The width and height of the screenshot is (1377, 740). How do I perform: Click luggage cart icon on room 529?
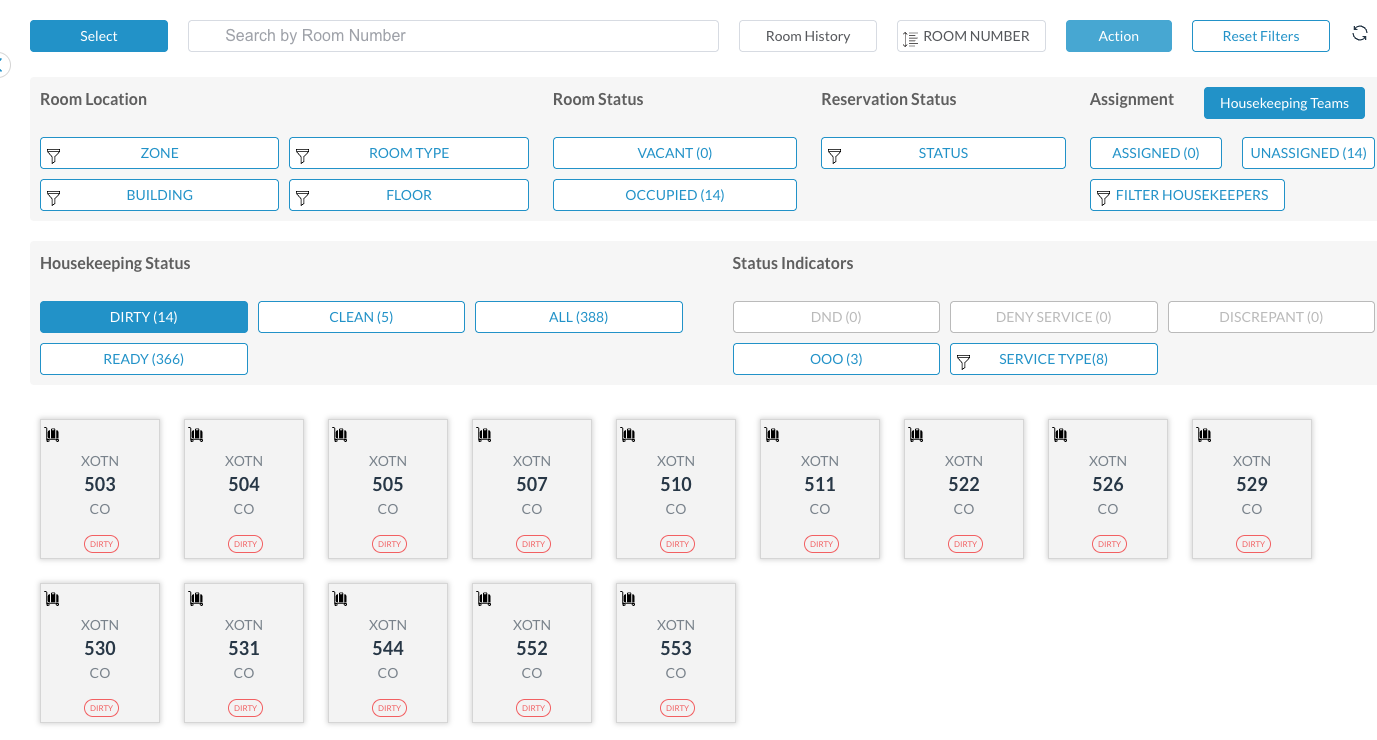(x=1205, y=434)
